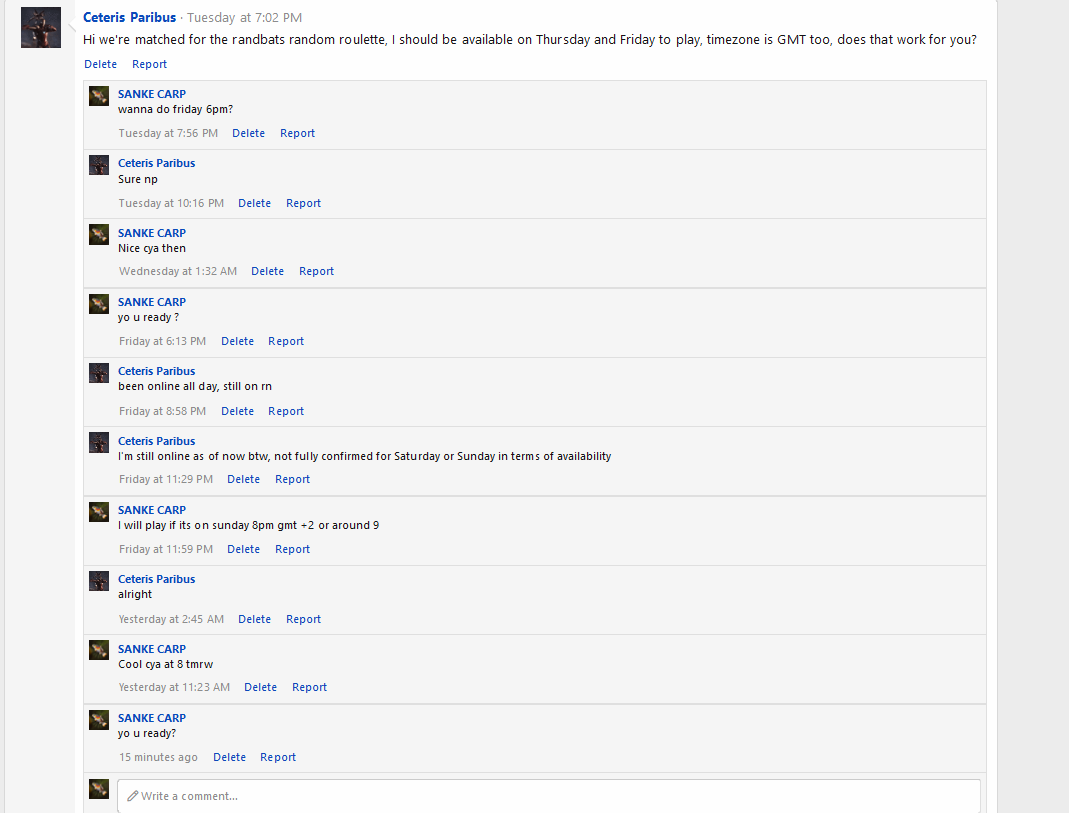Image resolution: width=1069 pixels, height=813 pixels.
Task: Report the main profile post
Action: (x=150, y=64)
